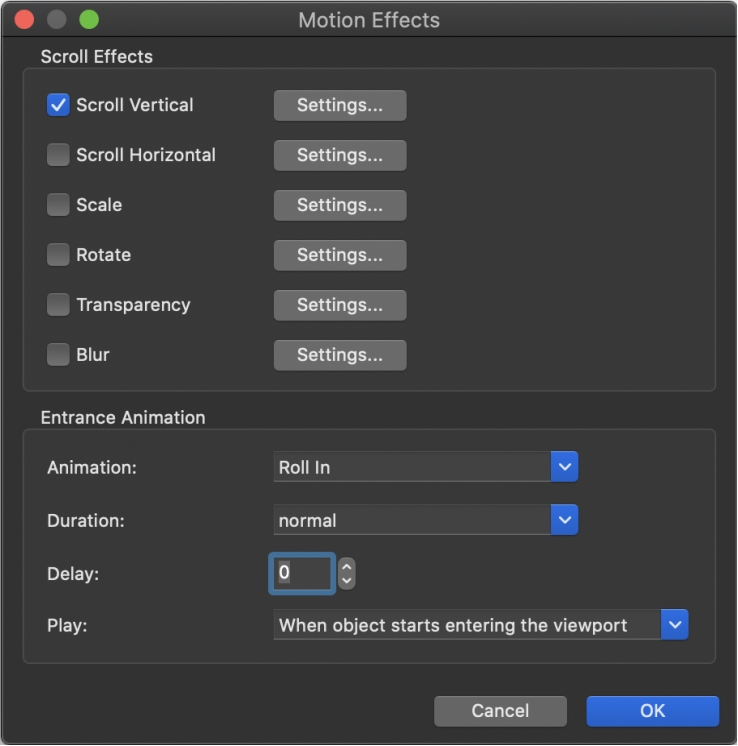Screen dimensions: 738x746
Task: Cancel the Motion Effects dialog
Action: [x=500, y=711]
